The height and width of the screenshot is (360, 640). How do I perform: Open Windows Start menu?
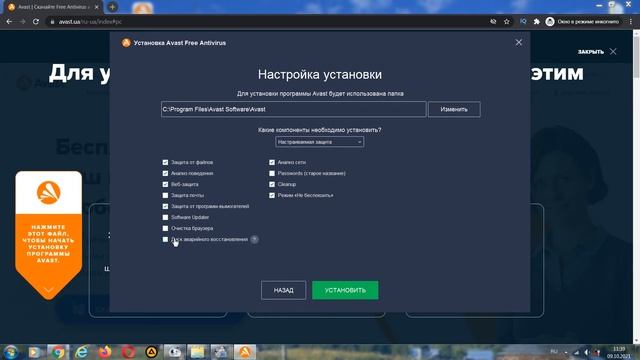point(11,352)
